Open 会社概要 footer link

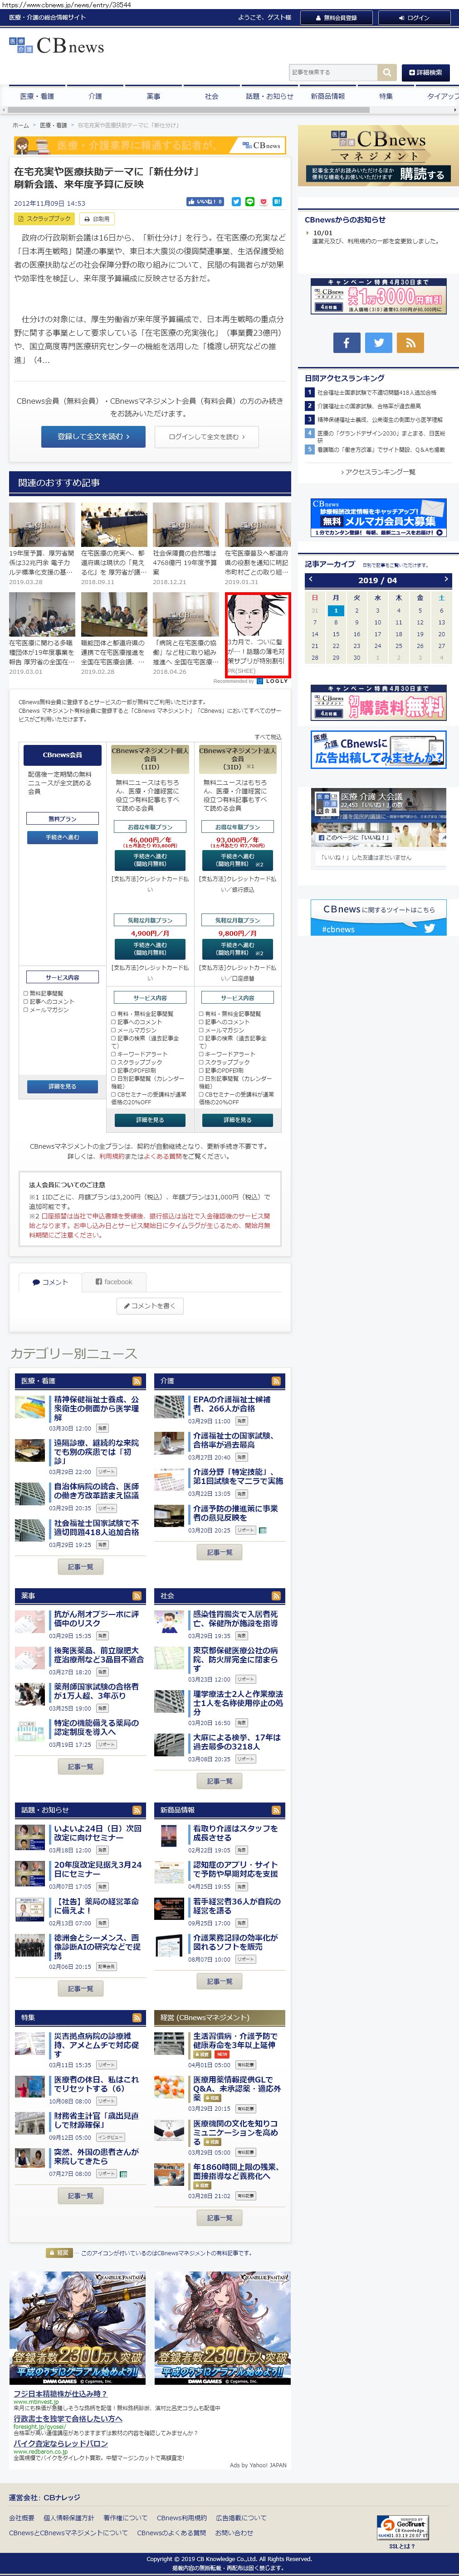coord(22,2518)
